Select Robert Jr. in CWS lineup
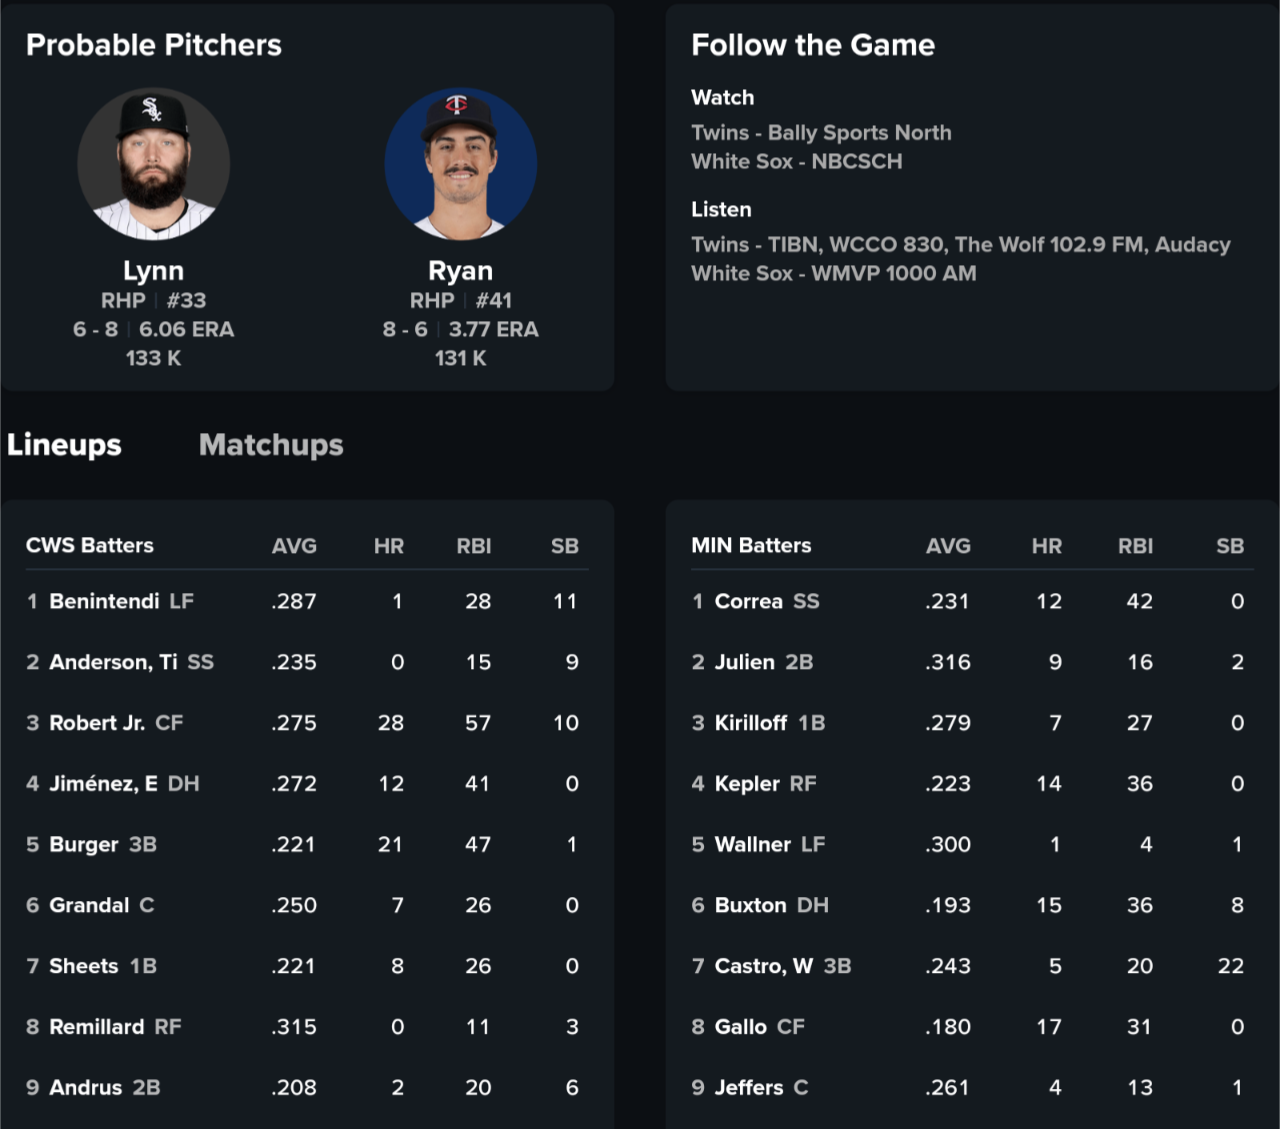Viewport: 1280px width, 1129px height. [97, 723]
